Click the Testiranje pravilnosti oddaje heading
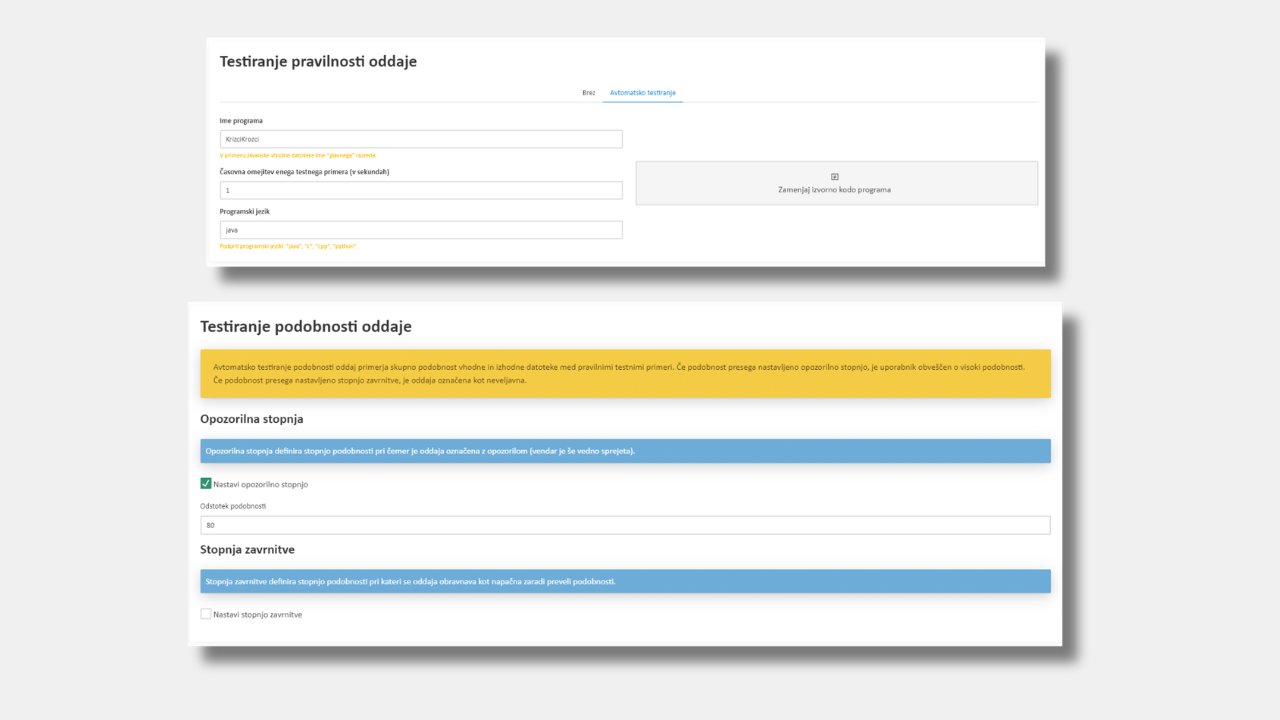The height and width of the screenshot is (720, 1280). click(318, 62)
